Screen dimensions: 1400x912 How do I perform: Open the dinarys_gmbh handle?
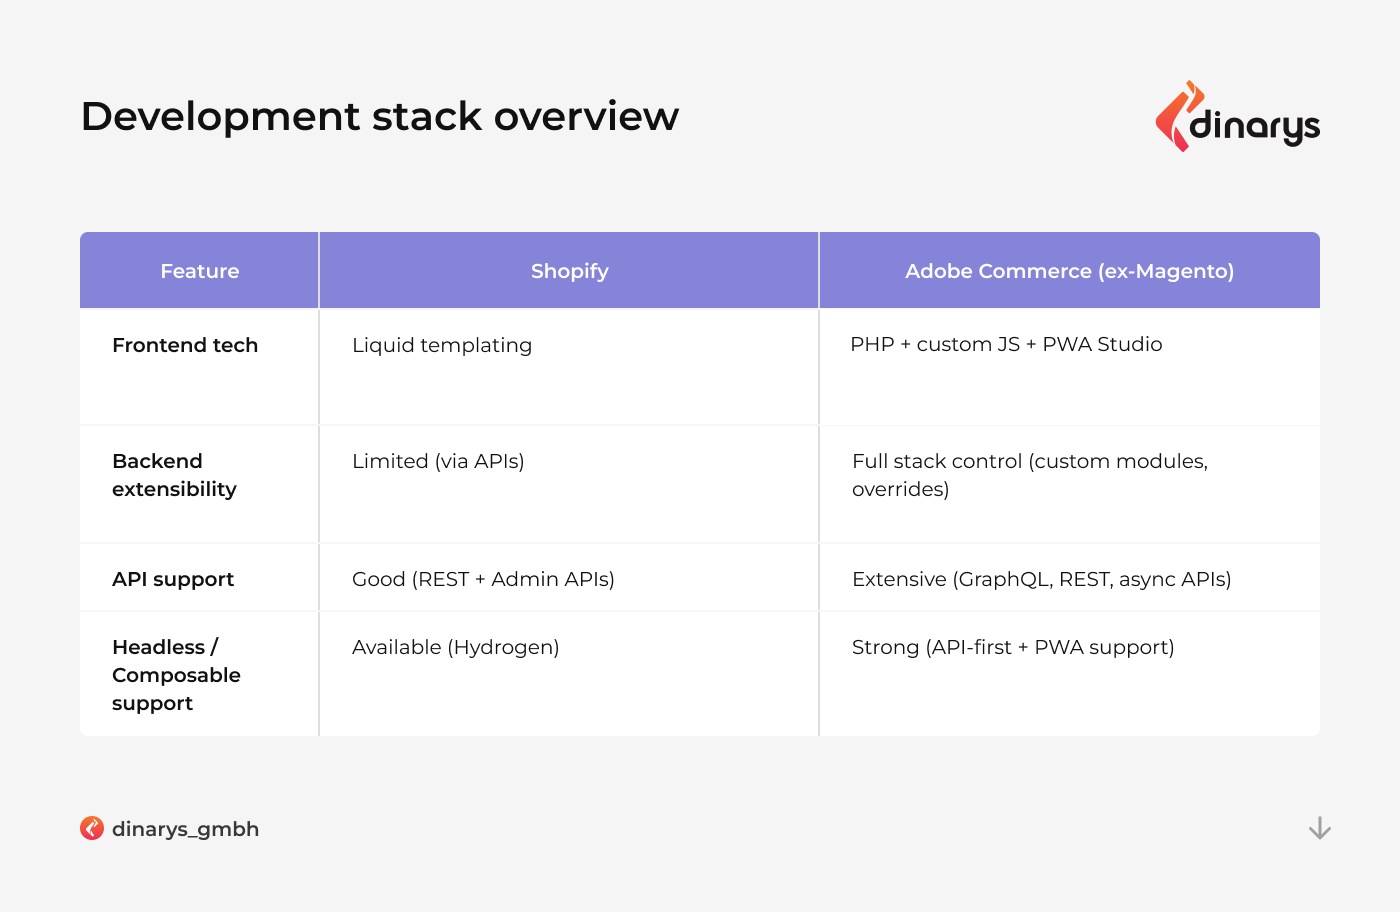185,829
